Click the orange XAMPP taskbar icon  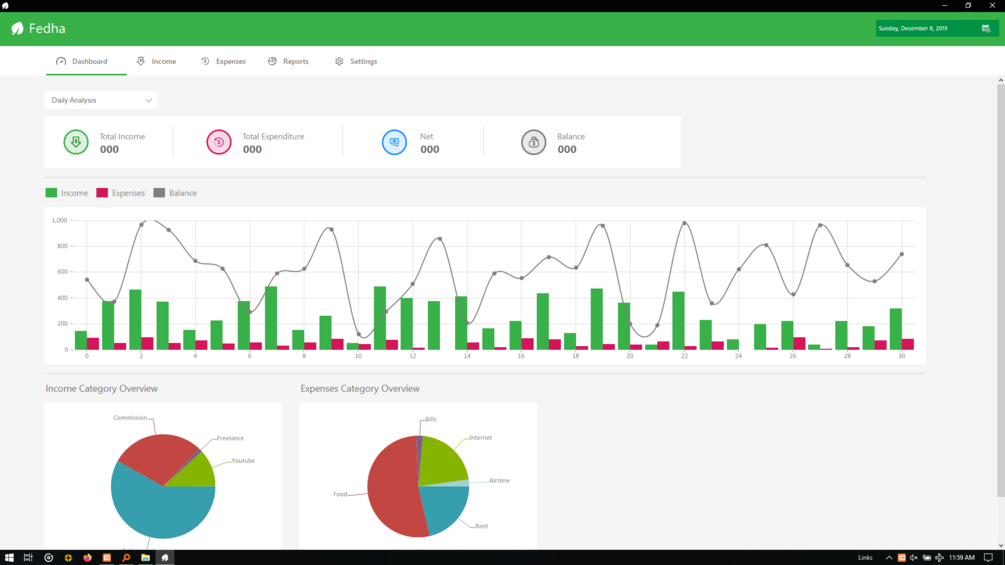coord(107,557)
